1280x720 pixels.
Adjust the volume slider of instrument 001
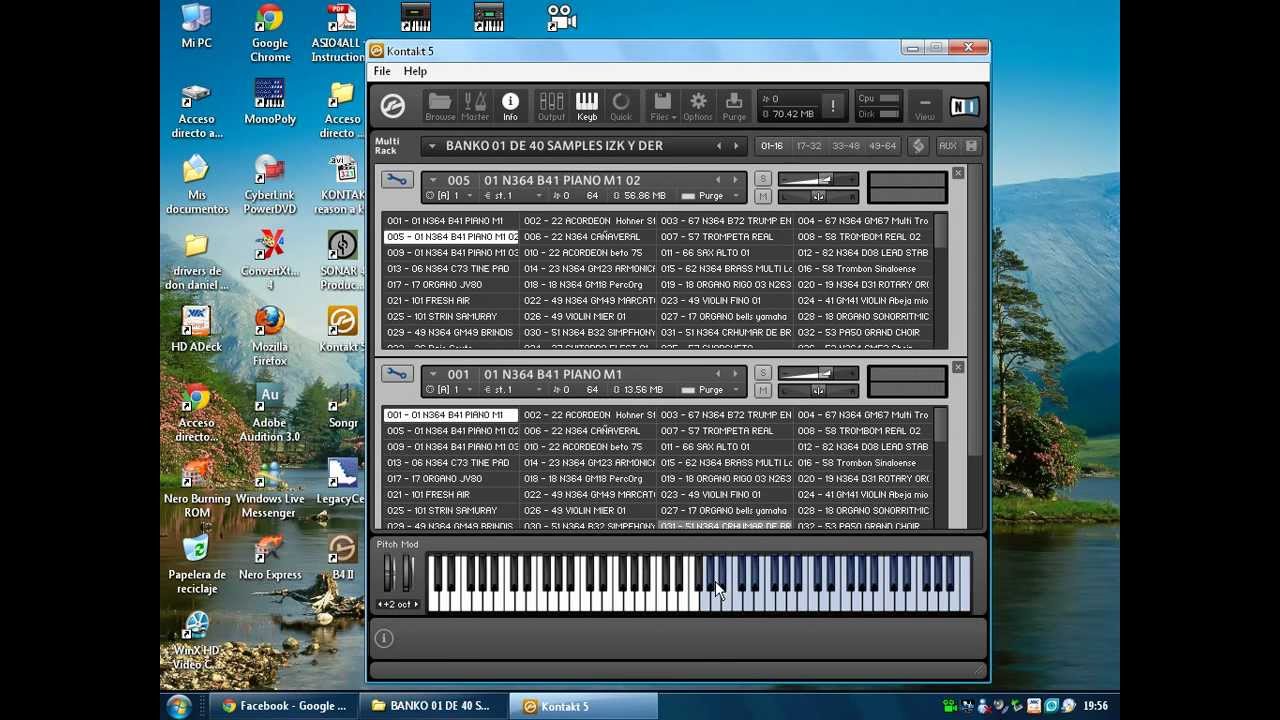pos(818,374)
